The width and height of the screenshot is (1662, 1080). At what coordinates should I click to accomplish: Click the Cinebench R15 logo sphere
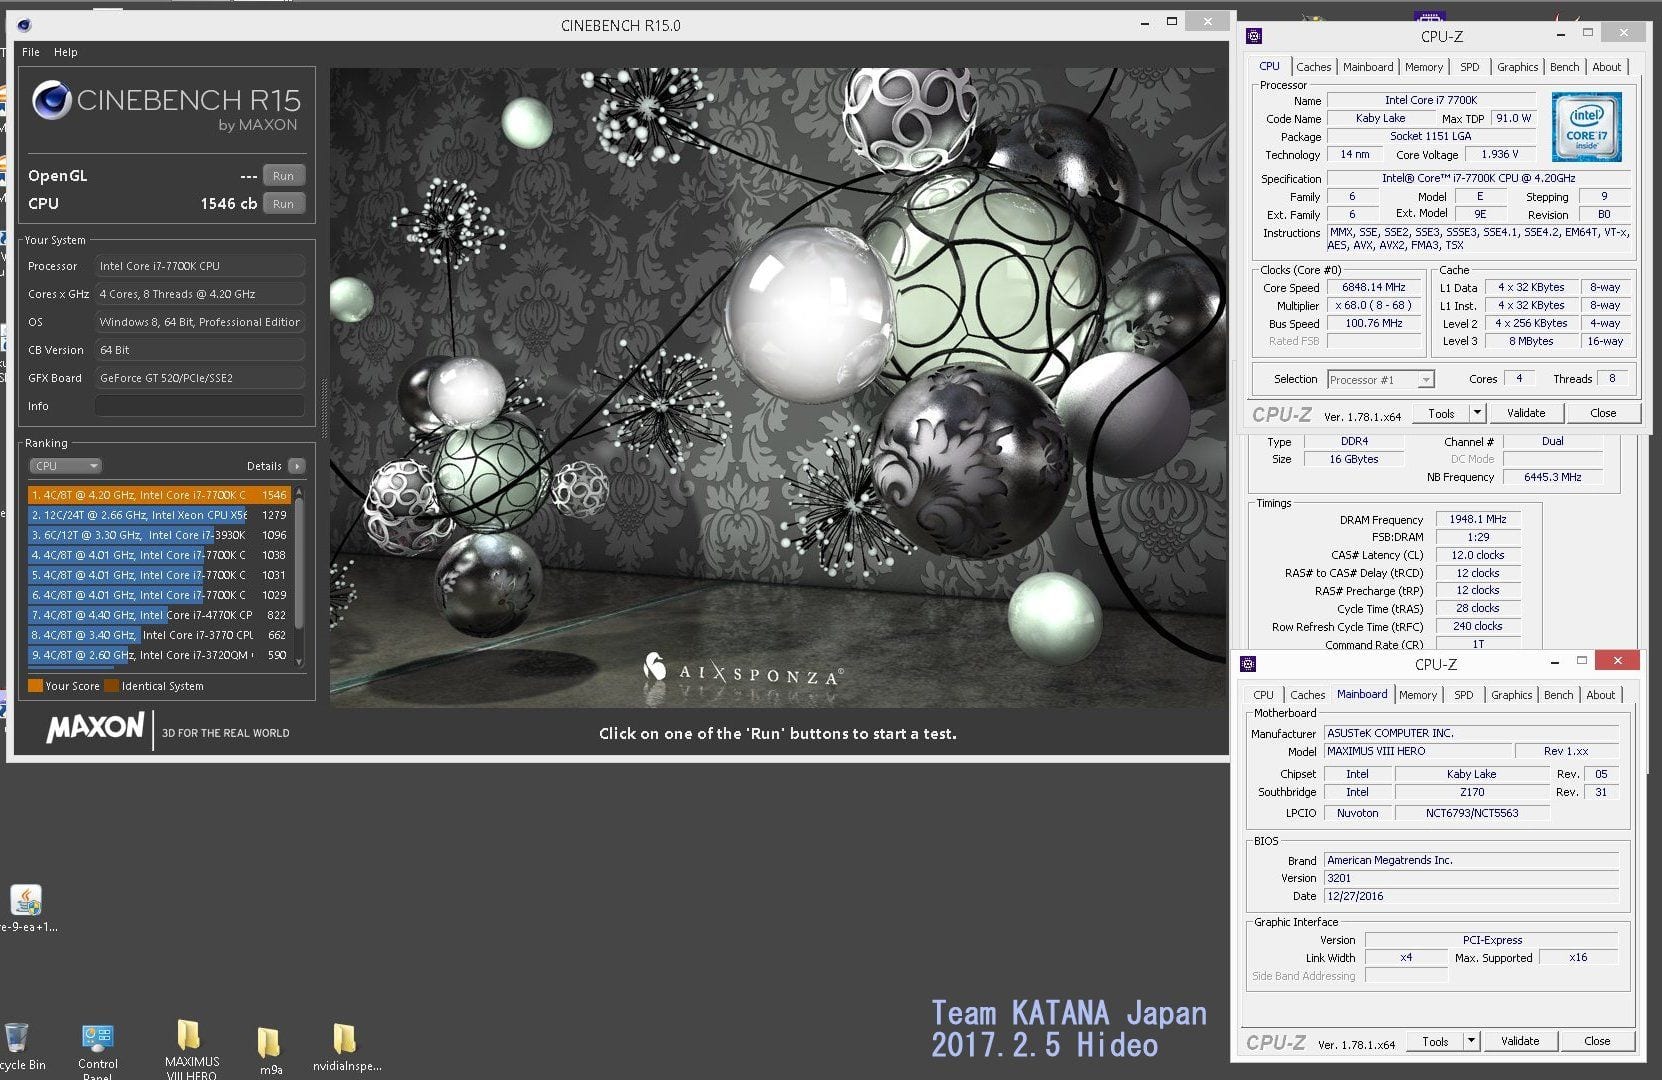[x=52, y=100]
